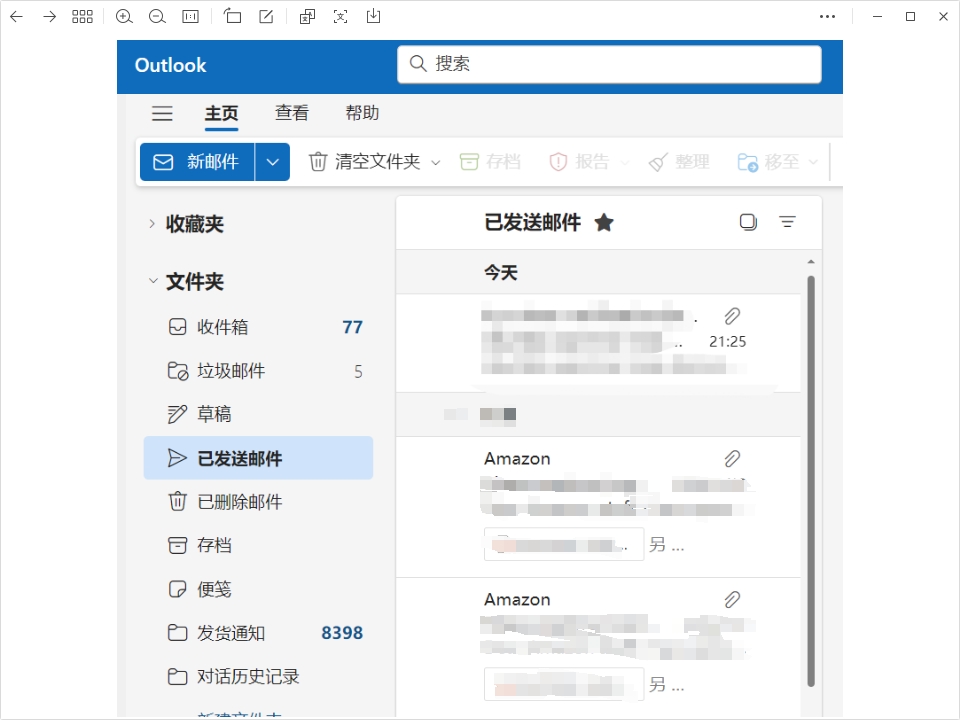Viewport: 960px width, 720px height.
Task: Click the 报告 report toolbar button
Action: (x=579, y=162)
